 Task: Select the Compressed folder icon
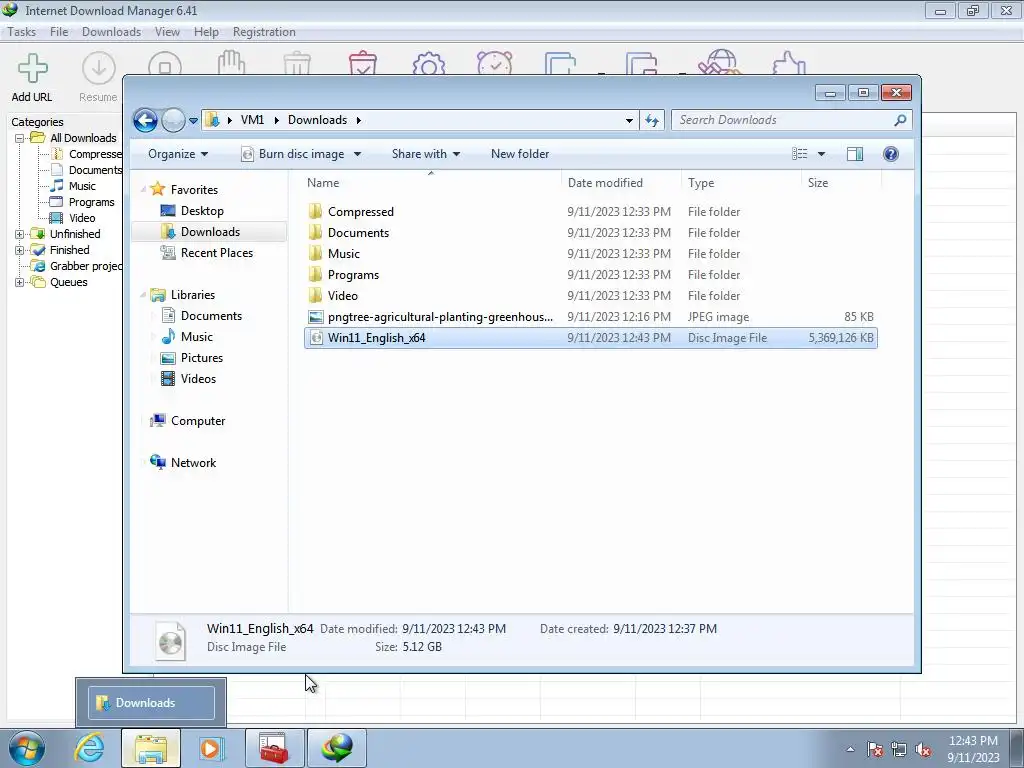(x=315, y=212)
